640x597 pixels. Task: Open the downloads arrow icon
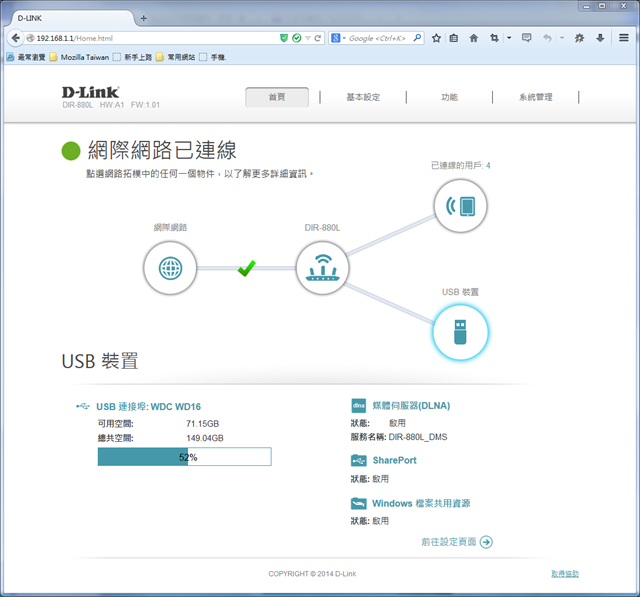[600, 38]
